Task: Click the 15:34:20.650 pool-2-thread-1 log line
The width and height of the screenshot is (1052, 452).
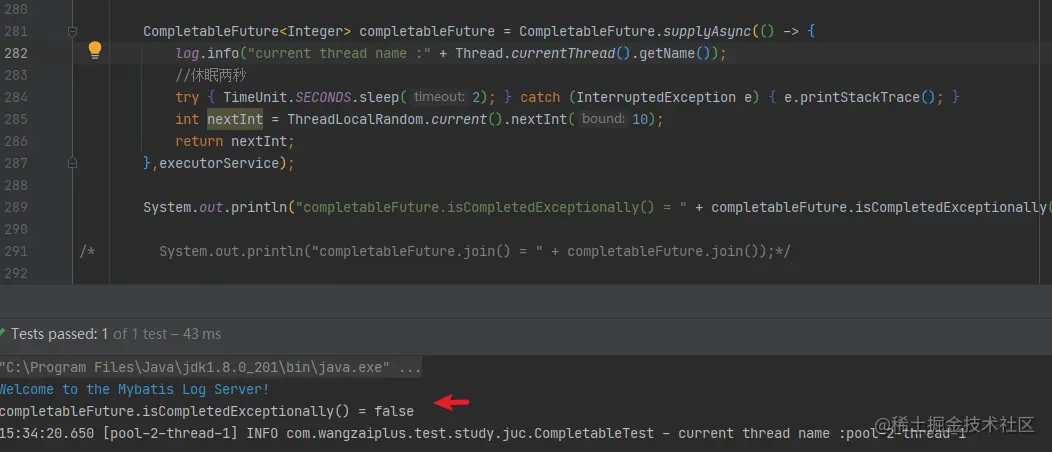Action: (483, 433)
